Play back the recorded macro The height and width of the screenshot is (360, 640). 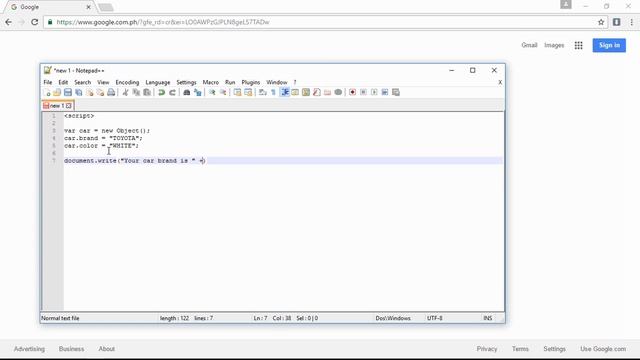(374, 93)
